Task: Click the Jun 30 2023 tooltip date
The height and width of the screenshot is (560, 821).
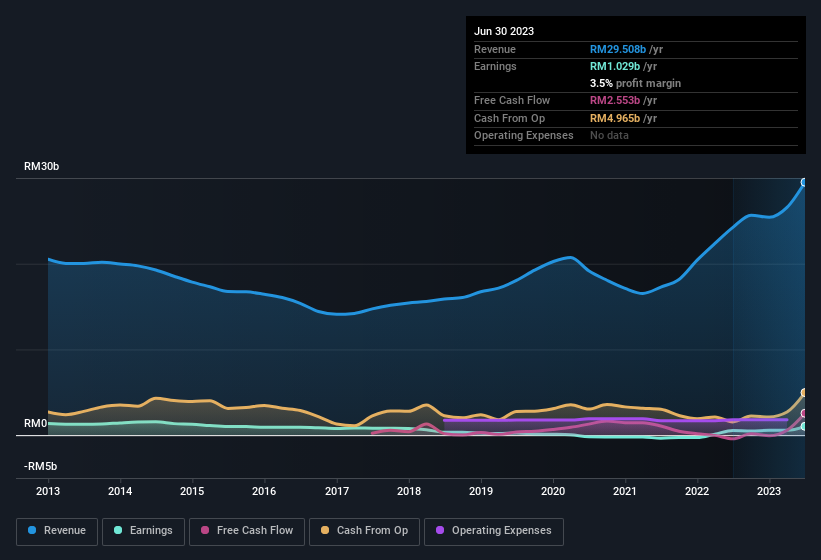Action: point(504,31)
